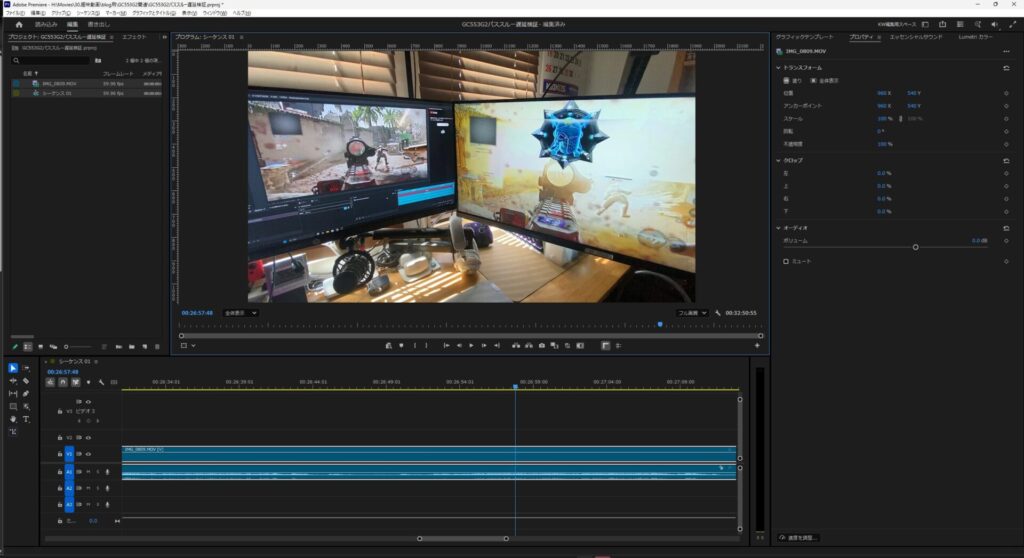Hide the V1 track output eye

pos(88,453)
